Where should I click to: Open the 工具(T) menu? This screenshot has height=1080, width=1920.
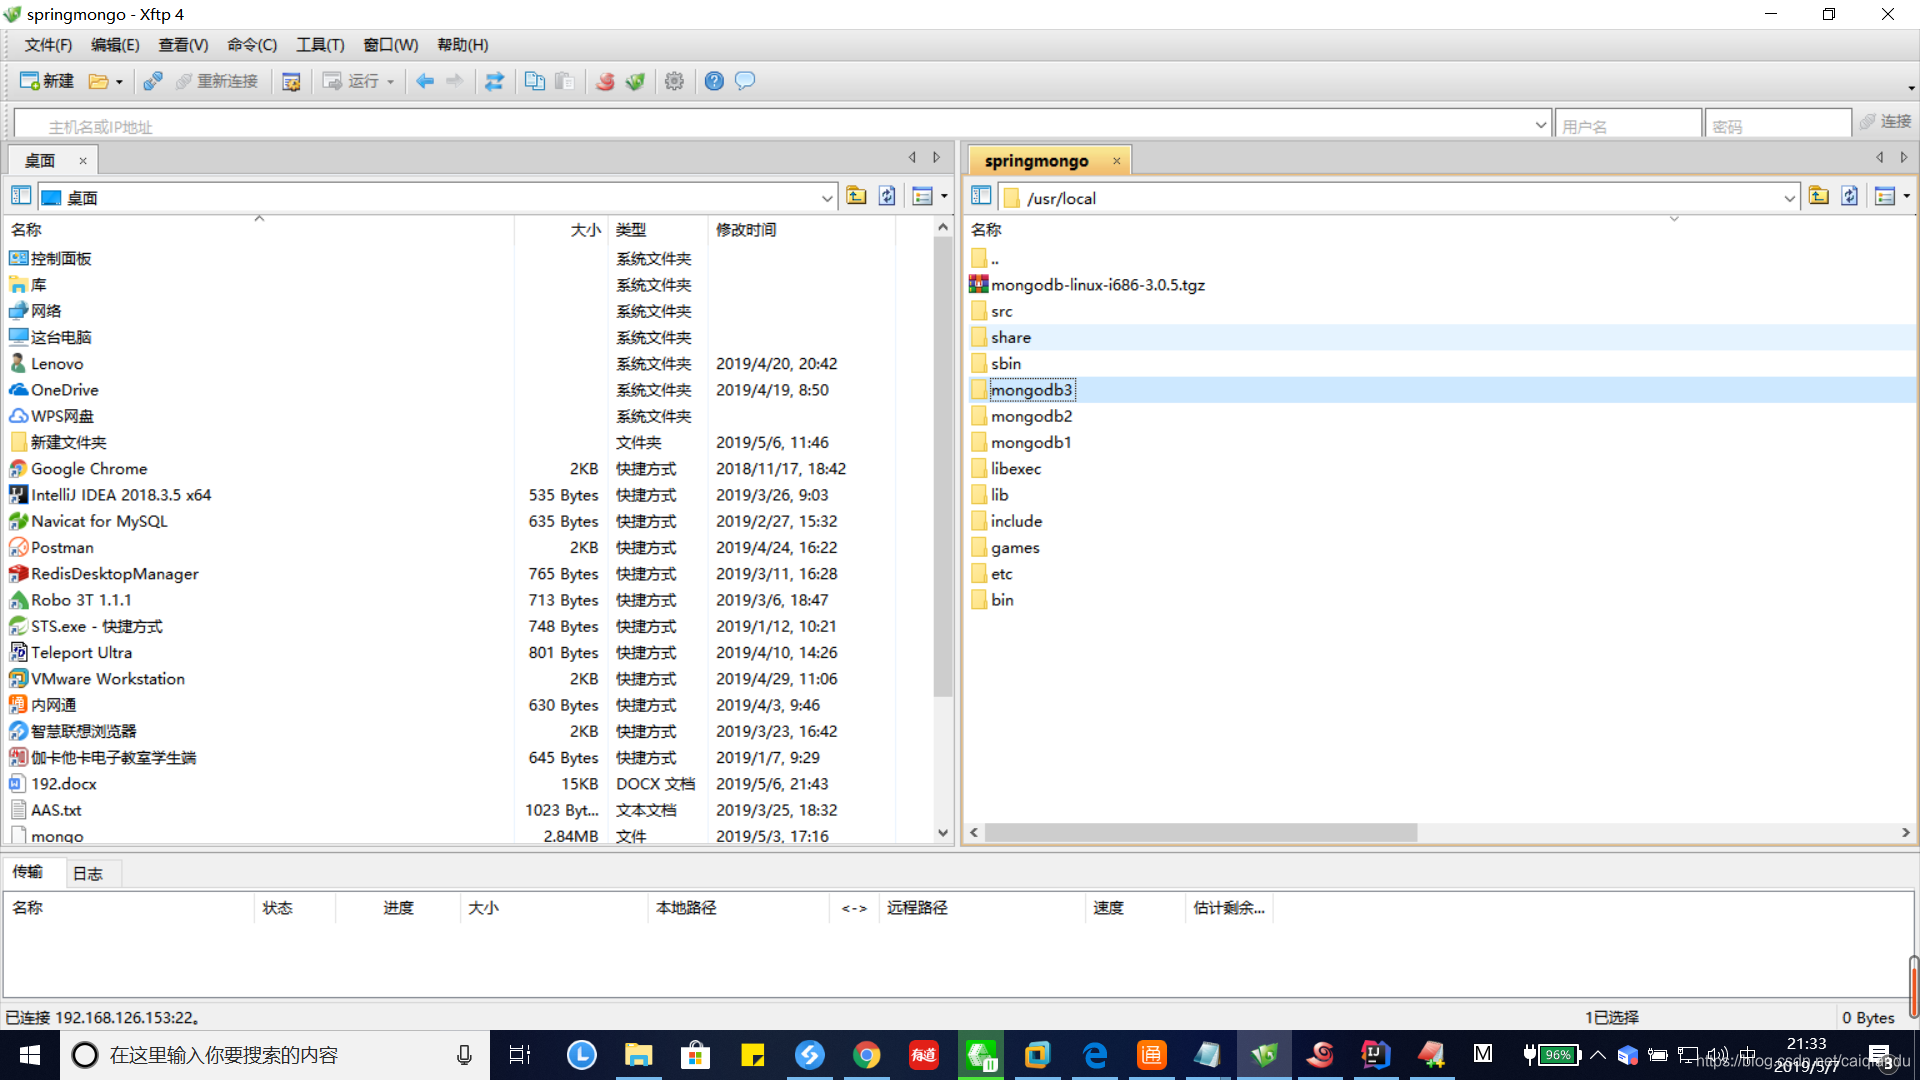click(x=320, y=45)
